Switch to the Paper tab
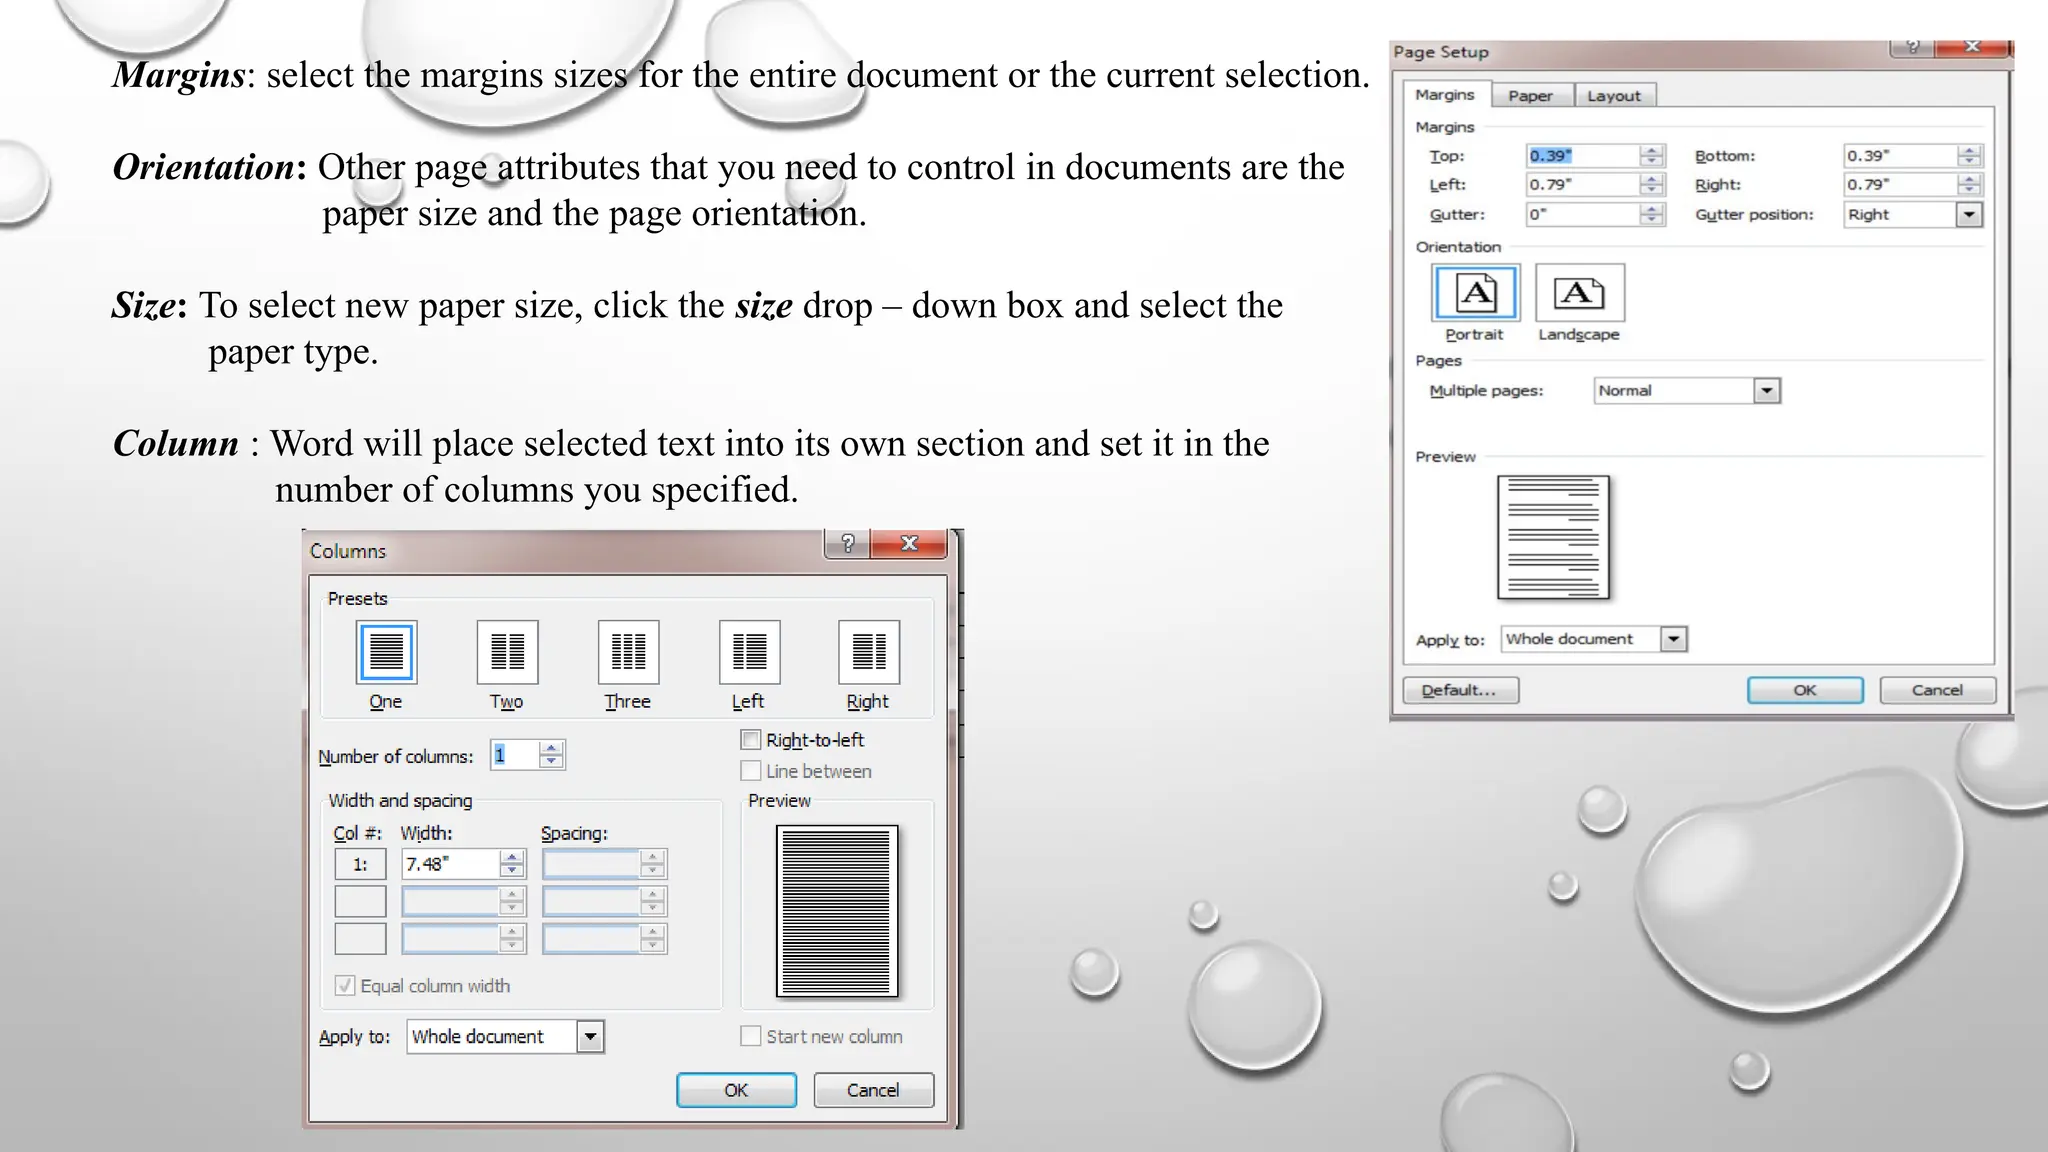This screenshot has width=2048, height=1152. [1531, 96]
